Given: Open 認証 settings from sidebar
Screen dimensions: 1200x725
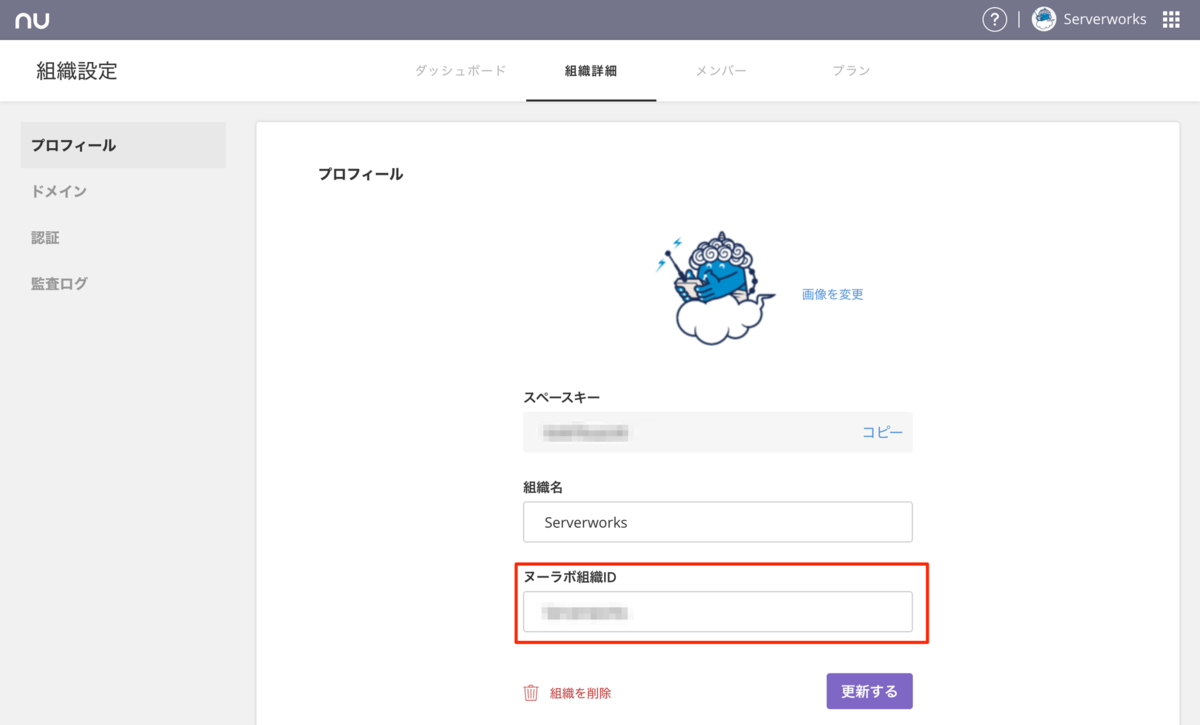Looking at the screenshot, I should [47, 237].
